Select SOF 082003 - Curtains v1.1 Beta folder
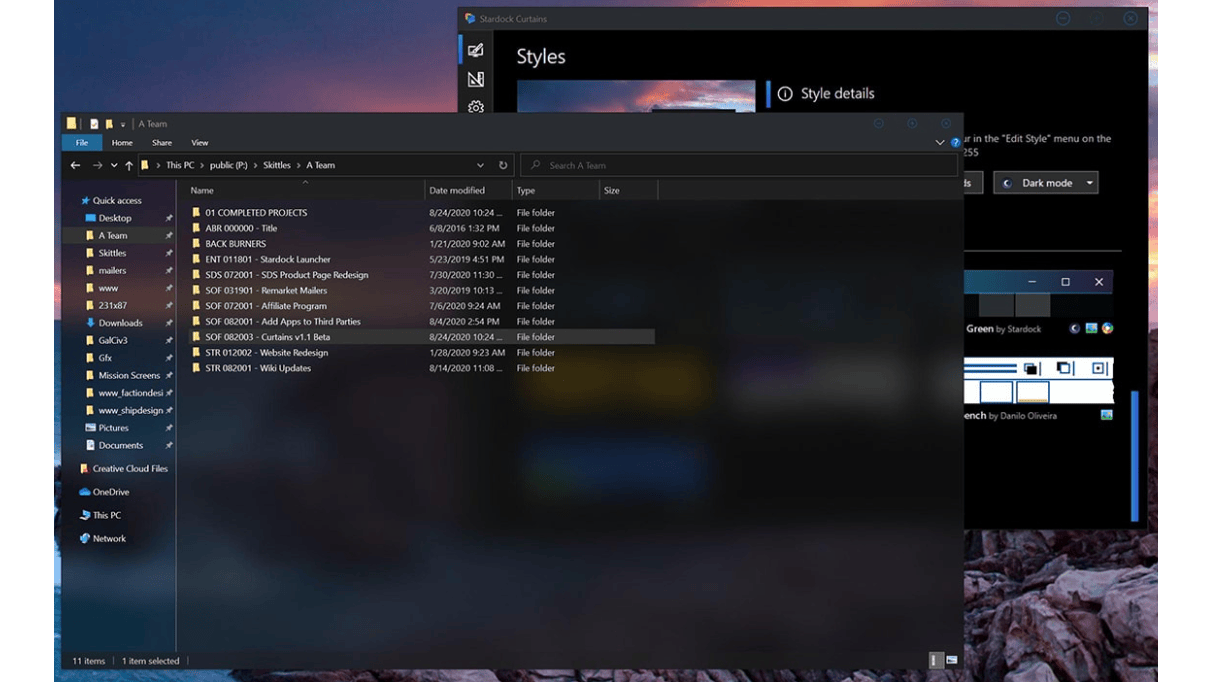The image size is (1212, 682). pos(421,337)
